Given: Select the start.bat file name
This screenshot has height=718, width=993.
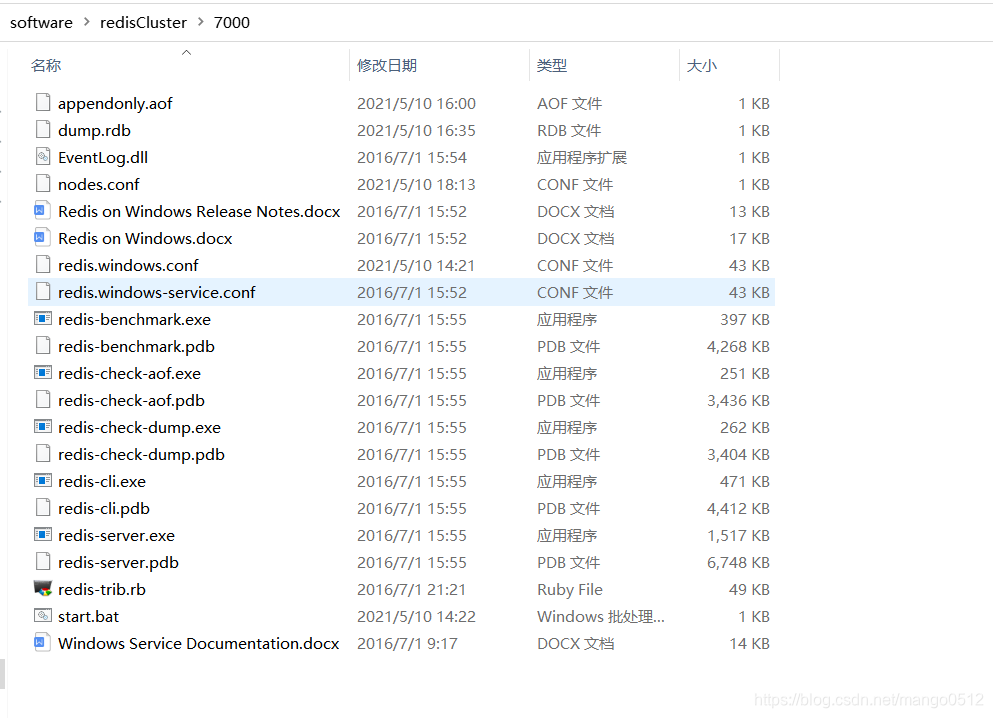Looking at the screenshot, I should coord(89,616).
